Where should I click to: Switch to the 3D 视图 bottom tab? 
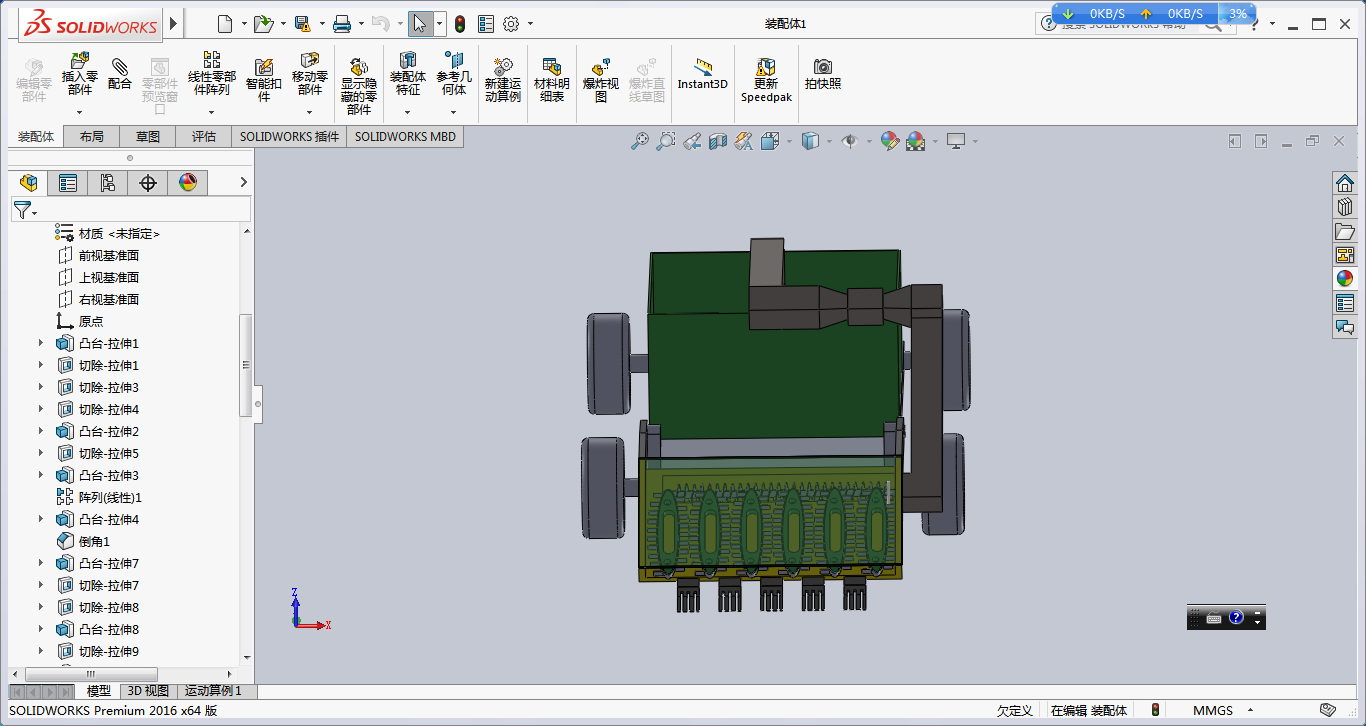coord(148,691)
